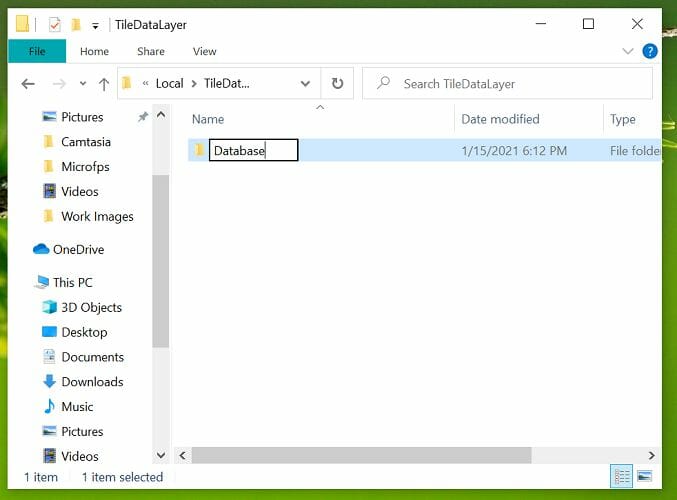This screenshot has height=500, width=677.
Task: Open Recent locations dropdown arrow
Action: pyautogui.click(x=83, y=83)
